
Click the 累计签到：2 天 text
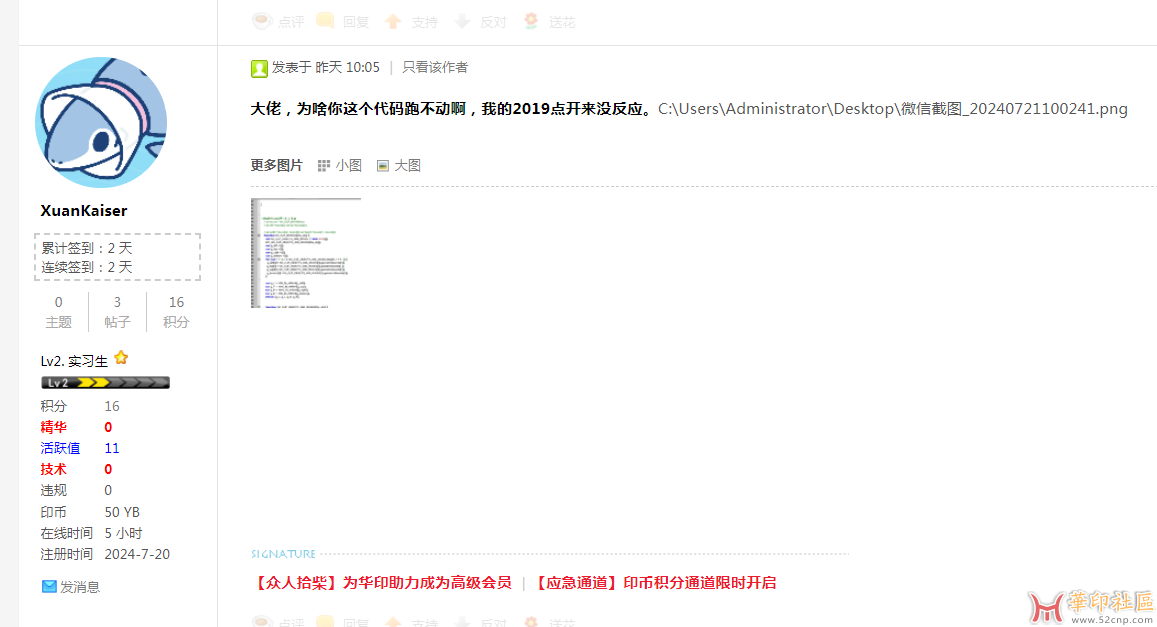tap(86, 248)
